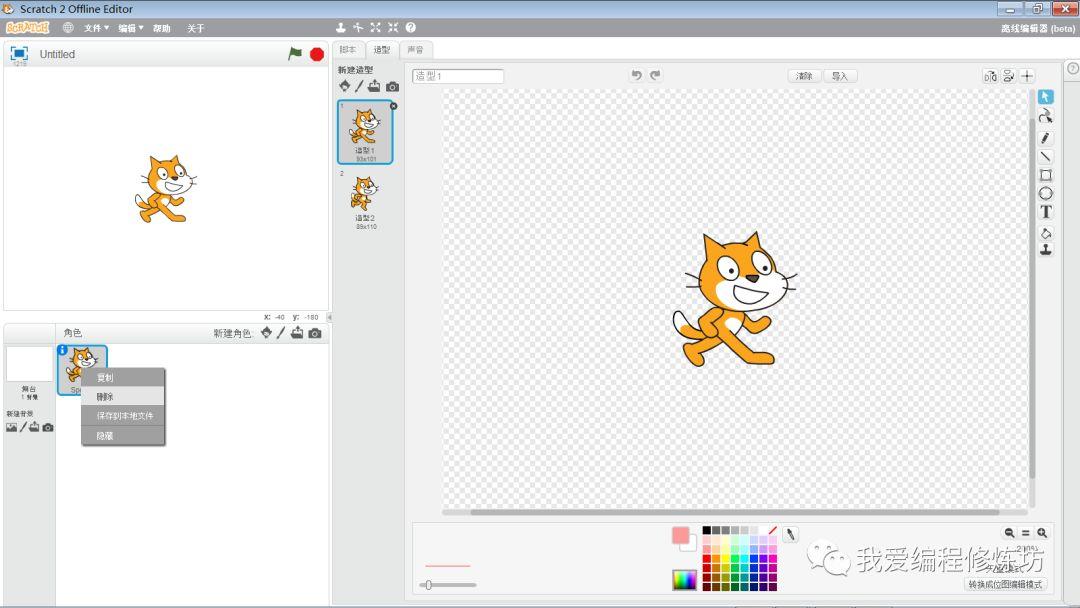Flip the costume left-right

[x=990, y=76]
